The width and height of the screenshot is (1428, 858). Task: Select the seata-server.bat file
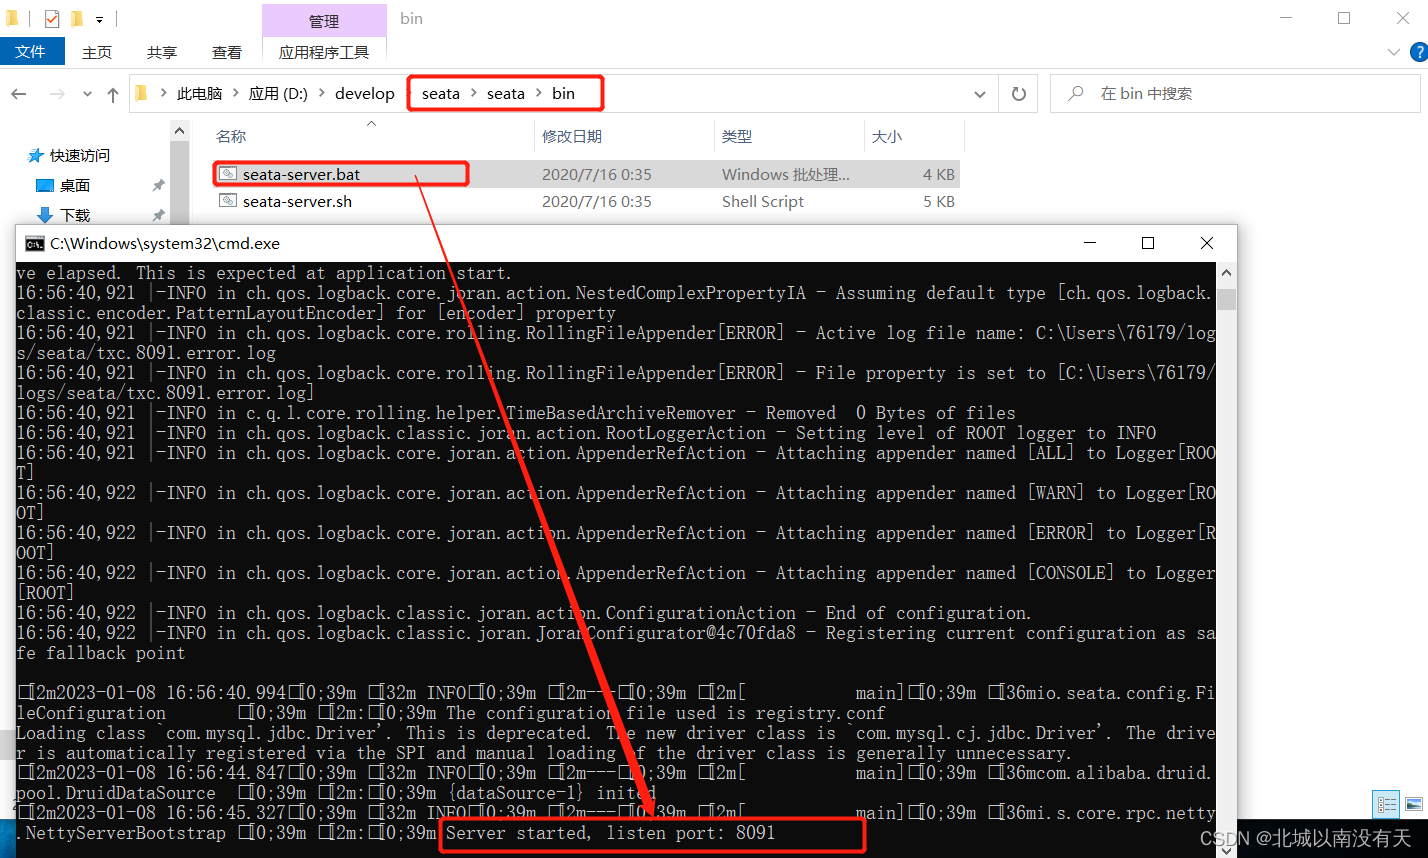point(301,174)
